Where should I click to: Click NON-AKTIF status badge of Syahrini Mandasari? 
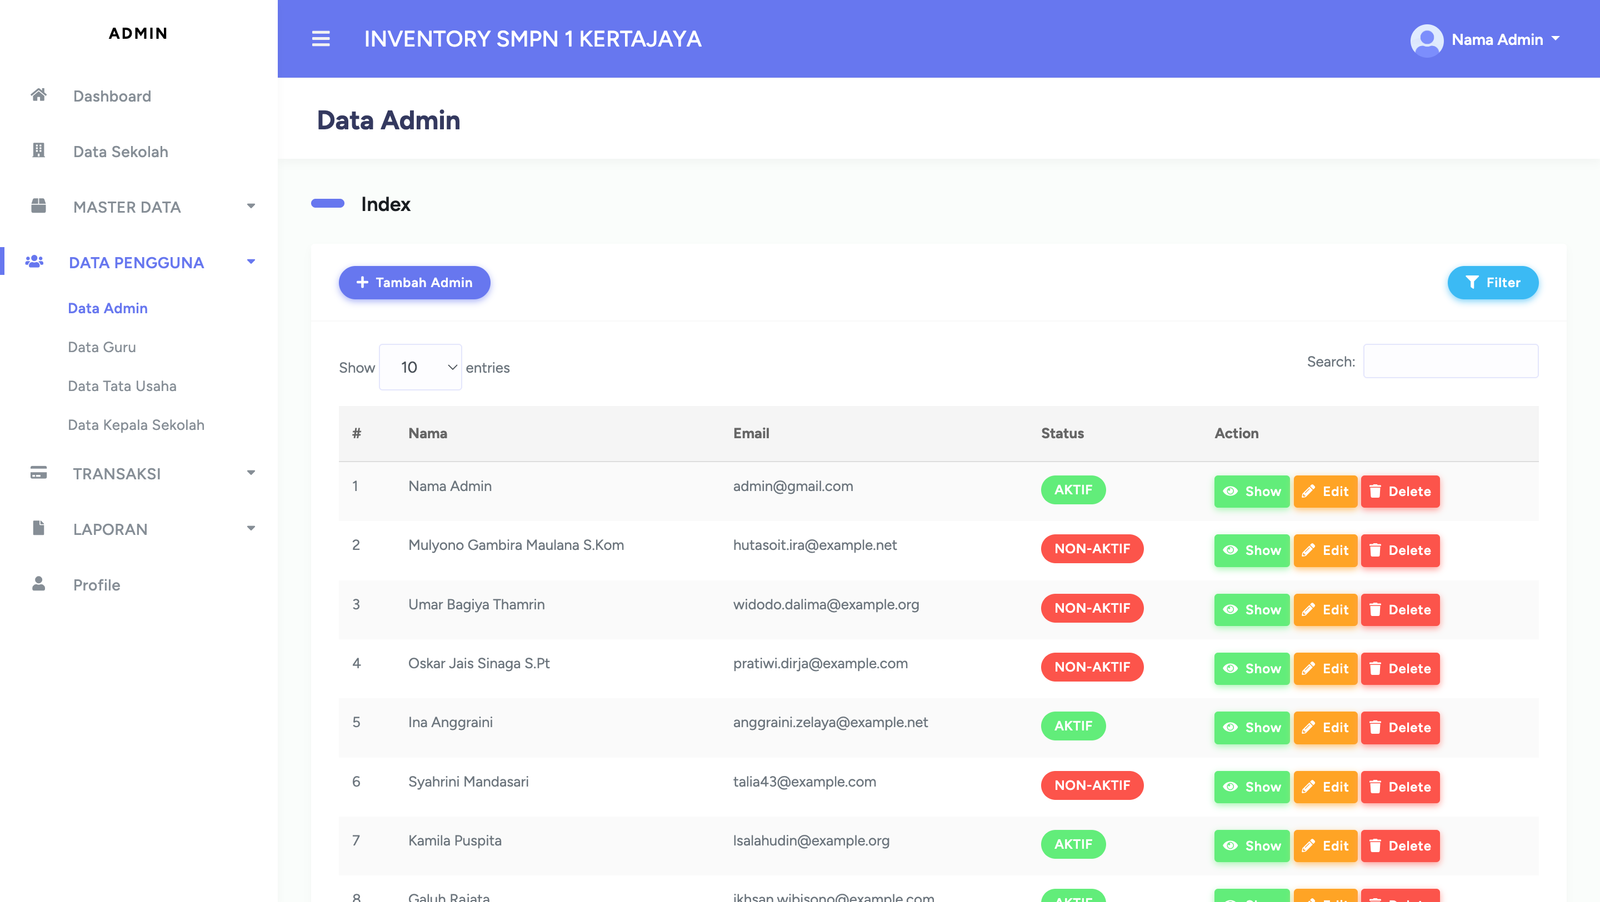click(1091, 786)
